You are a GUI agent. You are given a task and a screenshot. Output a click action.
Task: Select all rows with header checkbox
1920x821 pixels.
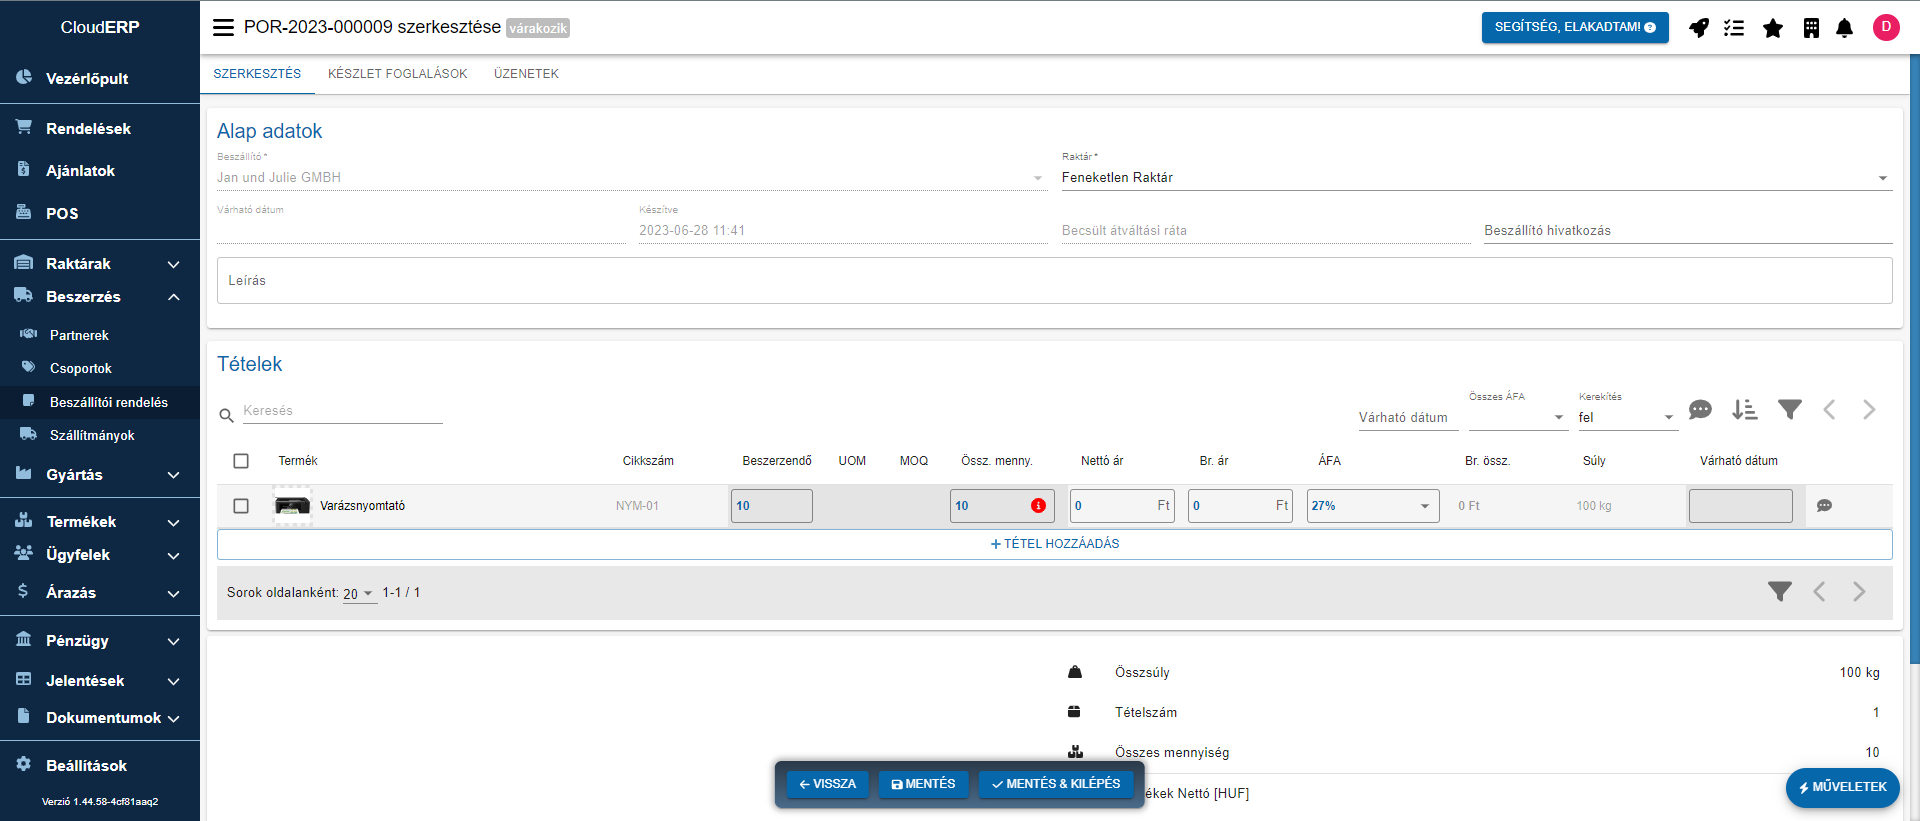(x=241, y=461)
